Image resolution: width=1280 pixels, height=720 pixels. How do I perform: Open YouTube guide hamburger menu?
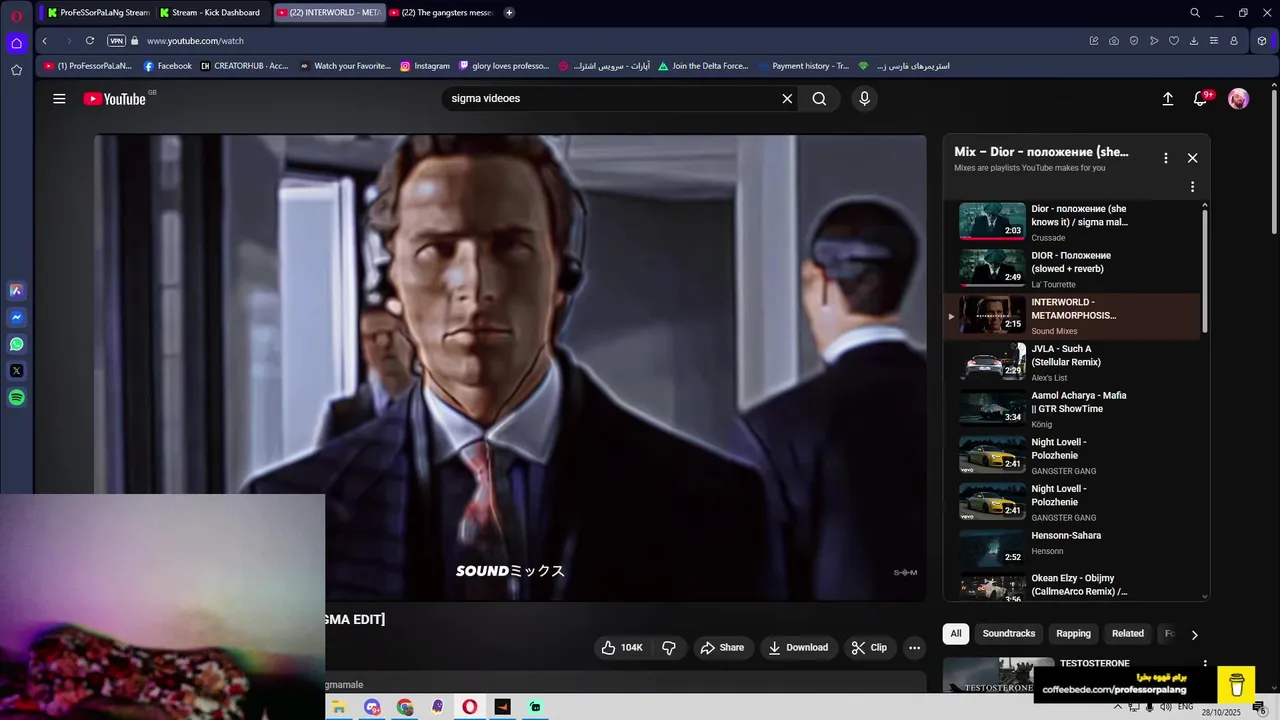click(x=59, y=99)
